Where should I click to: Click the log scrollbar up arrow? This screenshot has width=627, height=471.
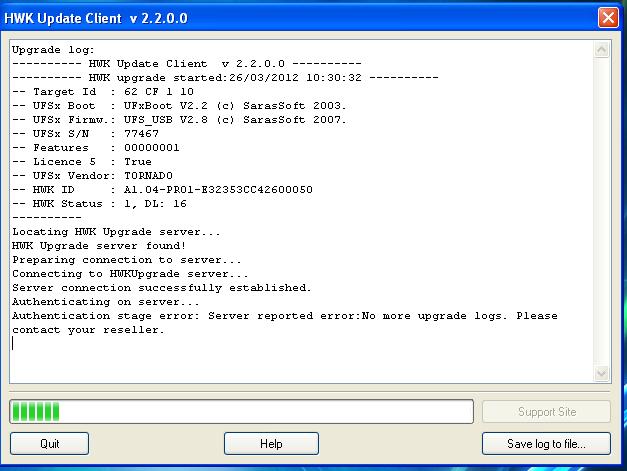point(601,50)
